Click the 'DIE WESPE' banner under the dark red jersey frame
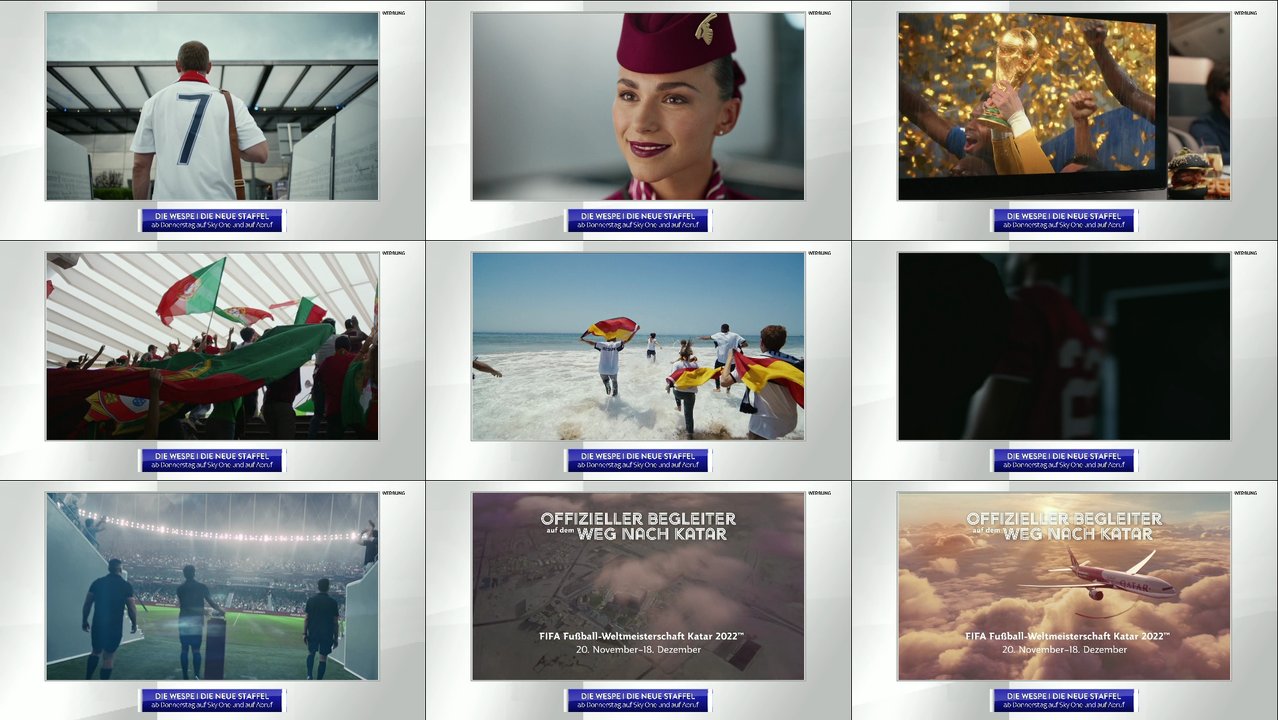The height and width of the screenshot is (720, 1278). point(1064,460)
